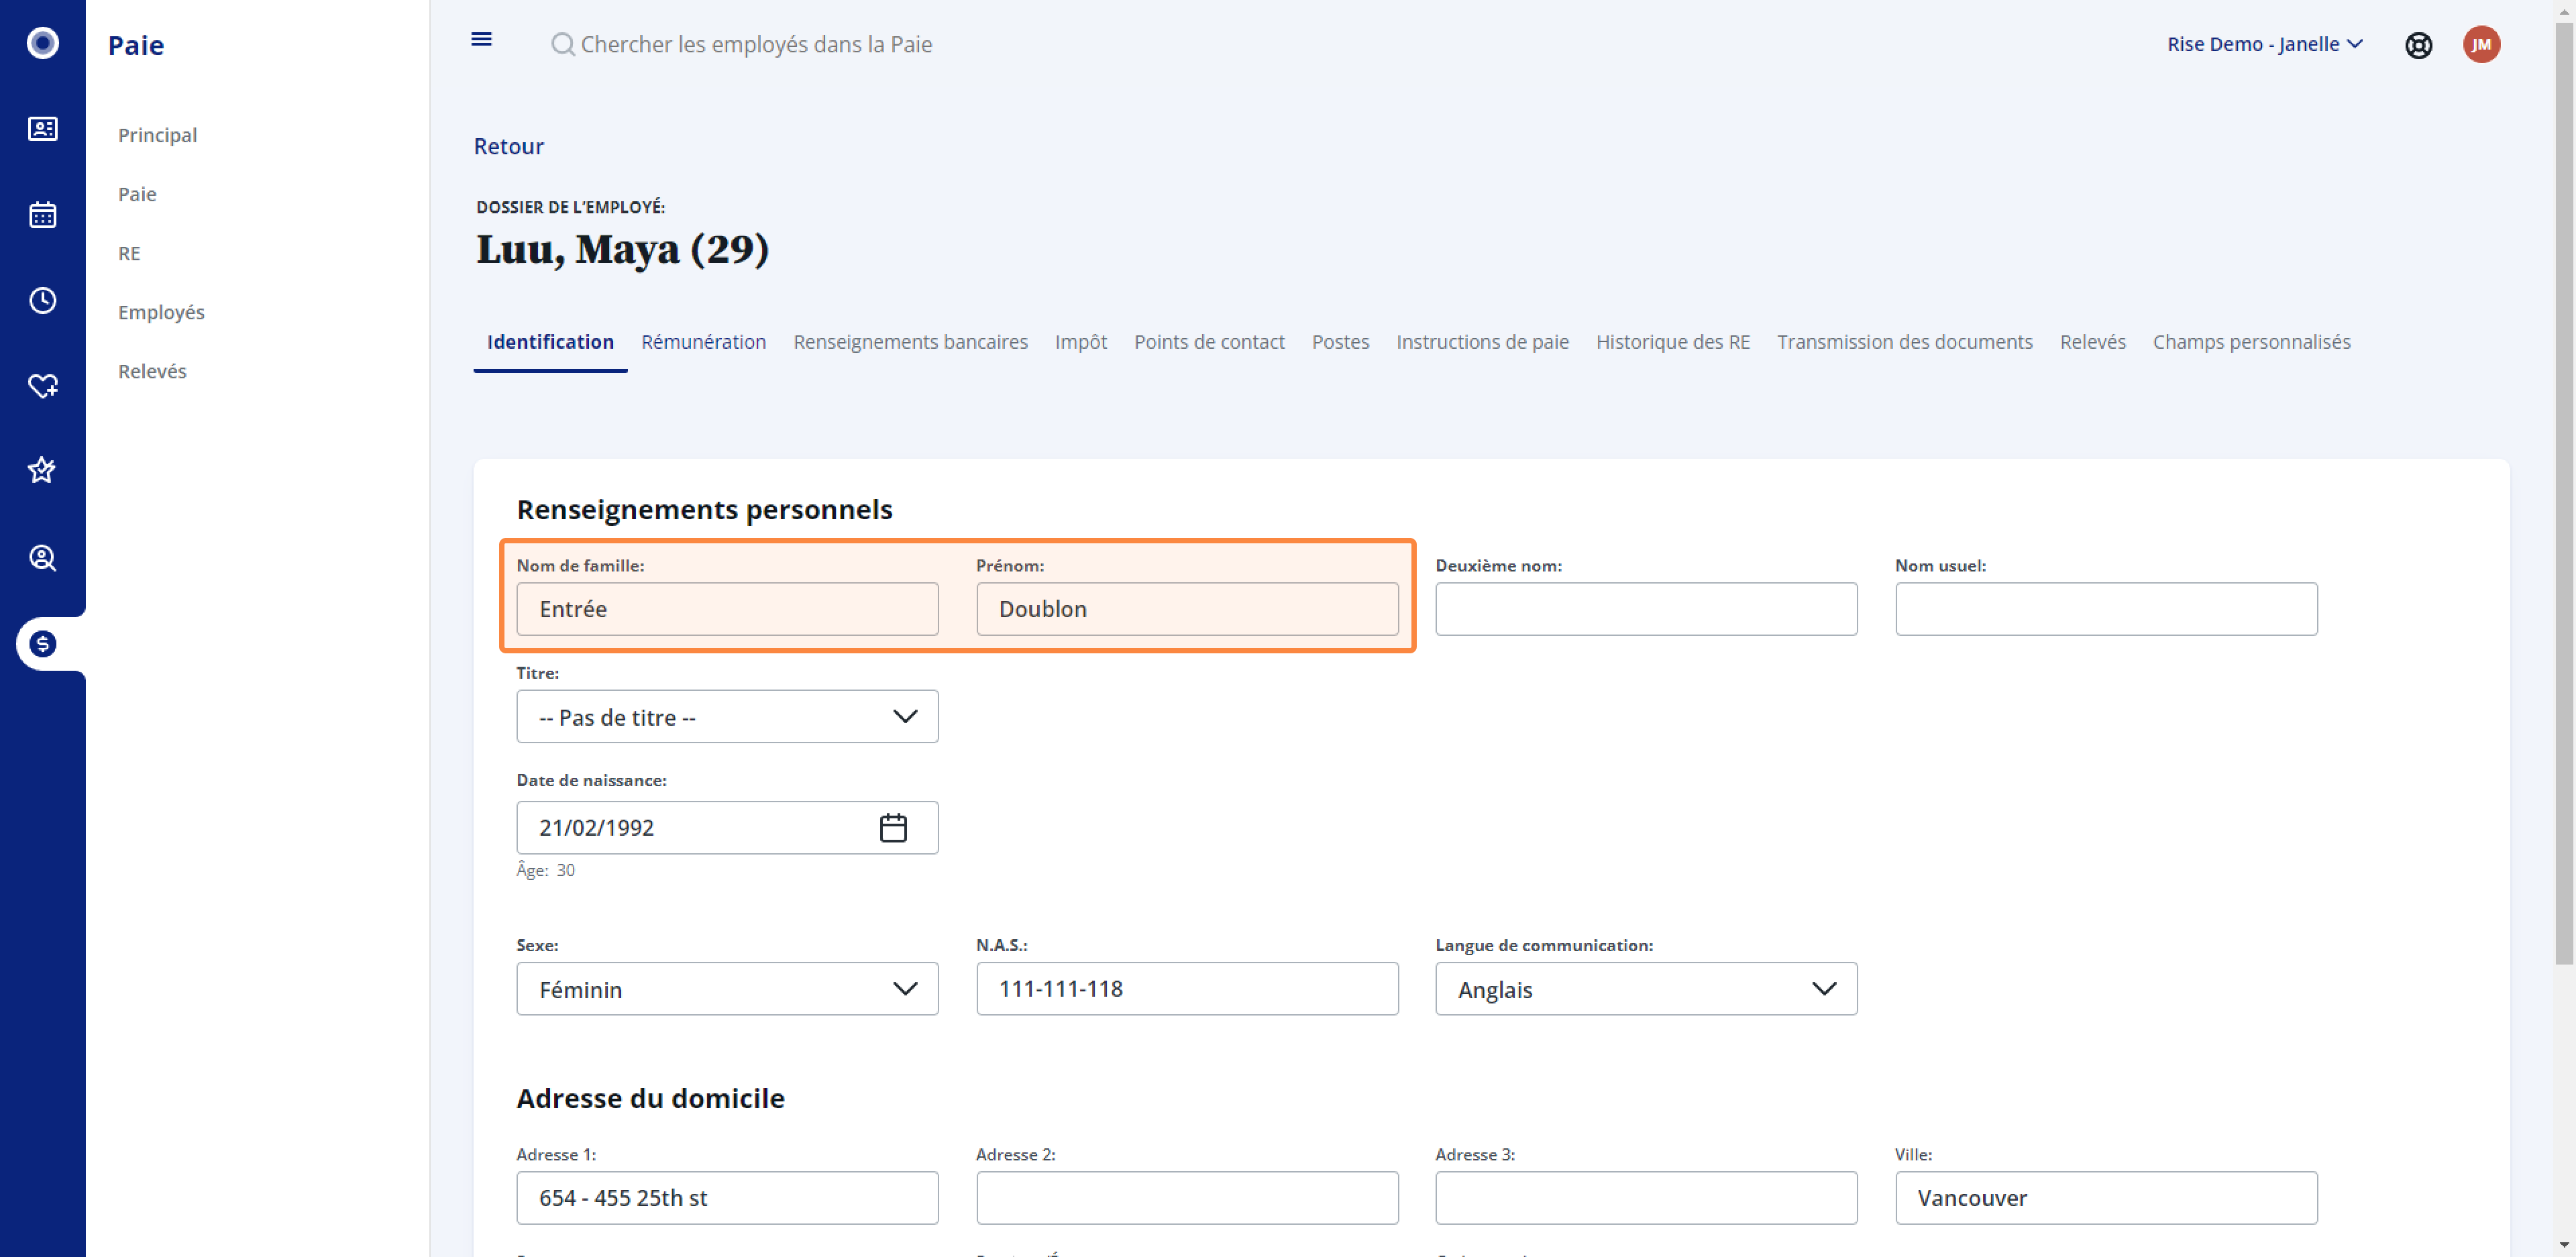The height and width of the screenshot is (1257, 2576).
Task: Open RE in the side menu
Action: point(129,253)
